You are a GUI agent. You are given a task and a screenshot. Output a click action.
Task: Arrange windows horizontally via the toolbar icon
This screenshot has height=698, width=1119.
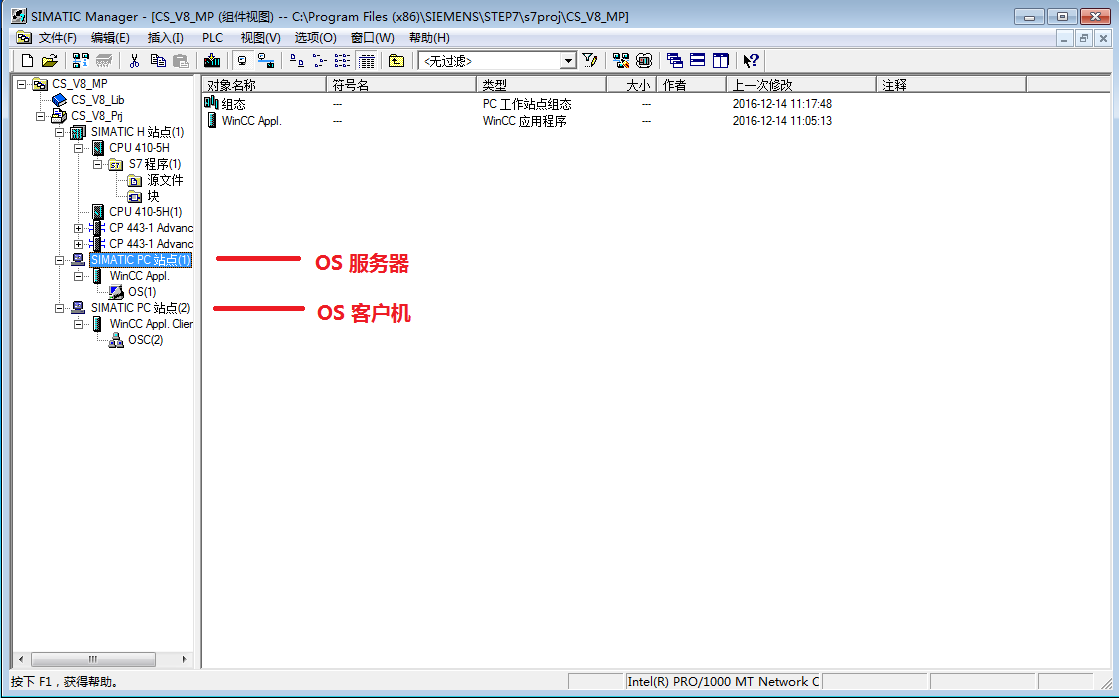click(697, 61)
